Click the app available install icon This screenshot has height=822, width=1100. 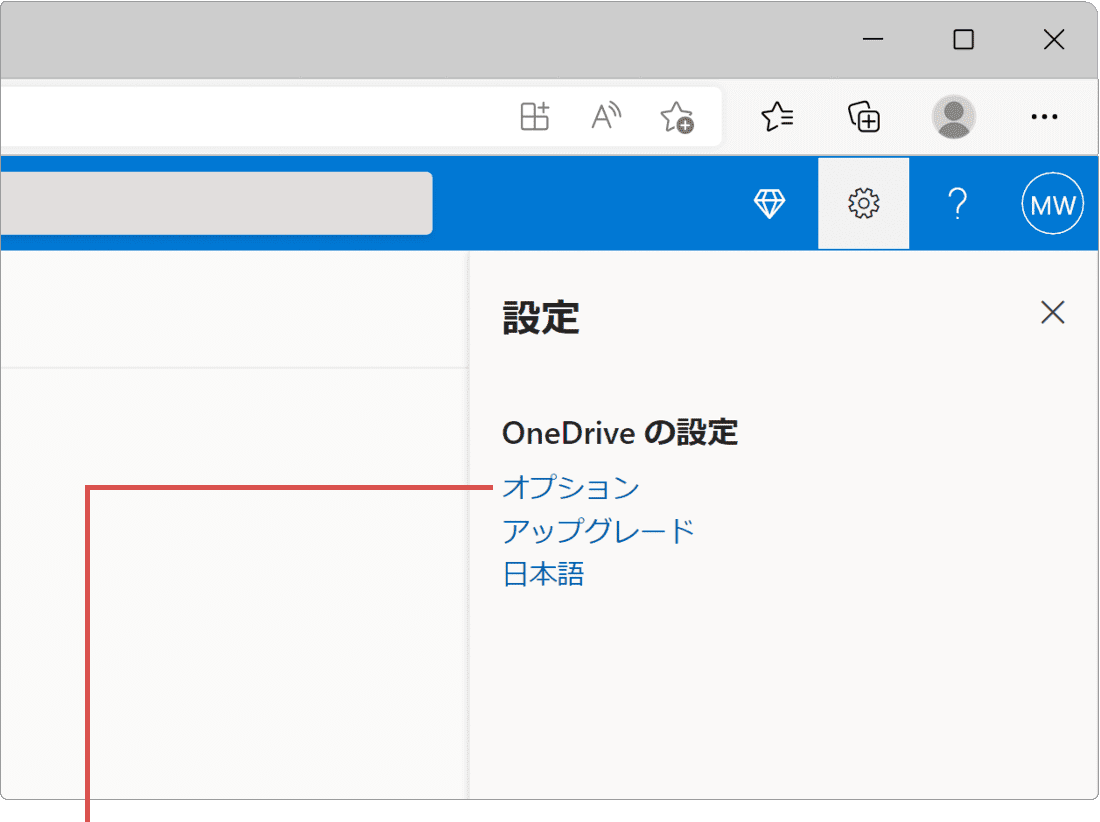point(535,116)
